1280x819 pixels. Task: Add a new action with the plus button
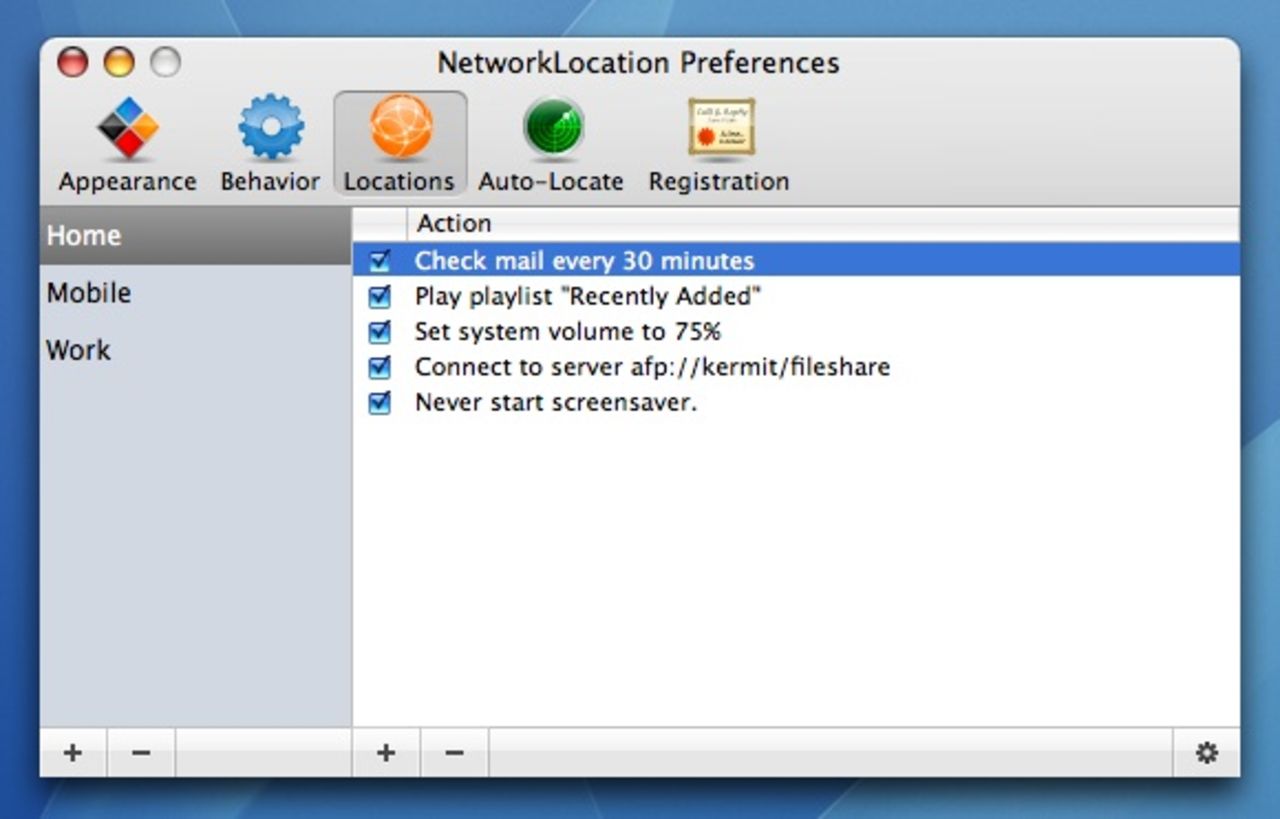(386, 751)
